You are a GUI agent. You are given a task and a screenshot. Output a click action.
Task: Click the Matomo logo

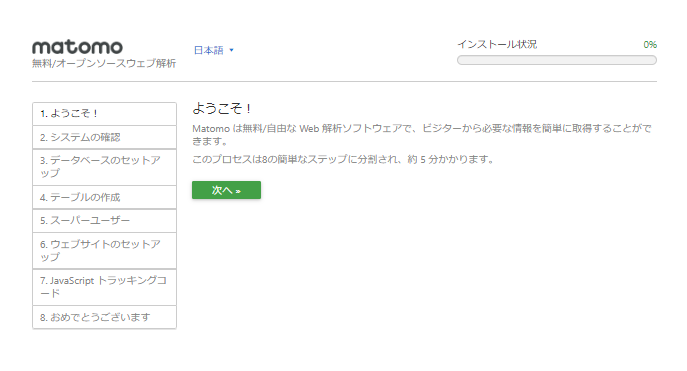click(x=77, y=47)
